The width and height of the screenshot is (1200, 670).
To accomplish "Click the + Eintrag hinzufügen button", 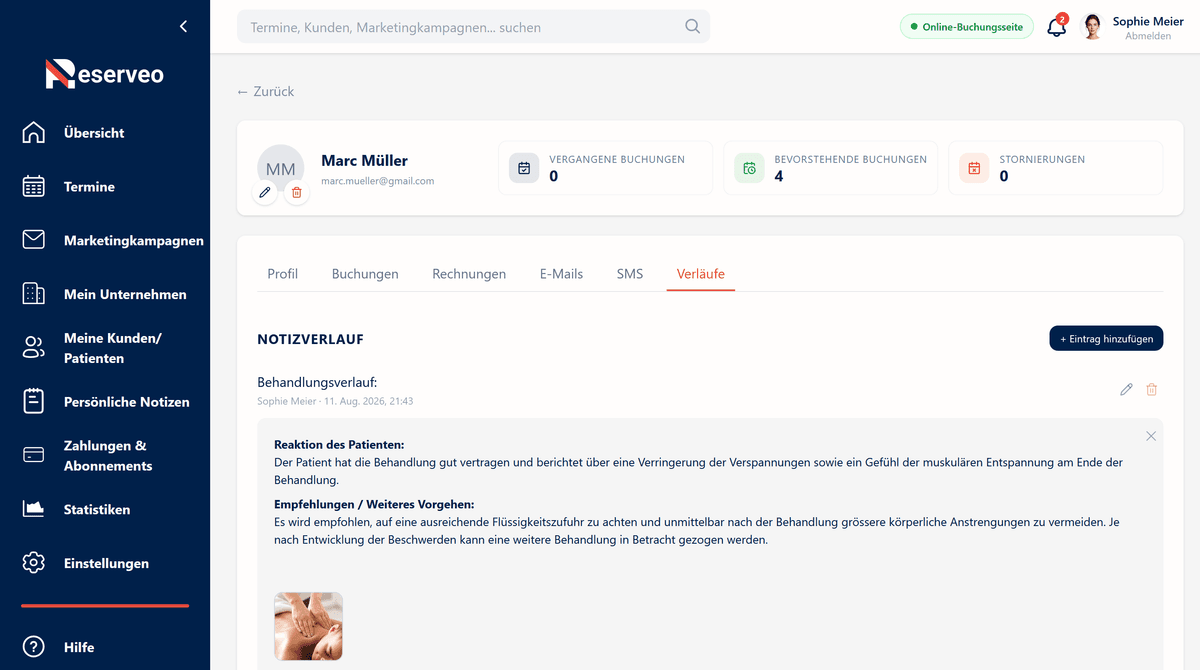I will click(1106, 339).
